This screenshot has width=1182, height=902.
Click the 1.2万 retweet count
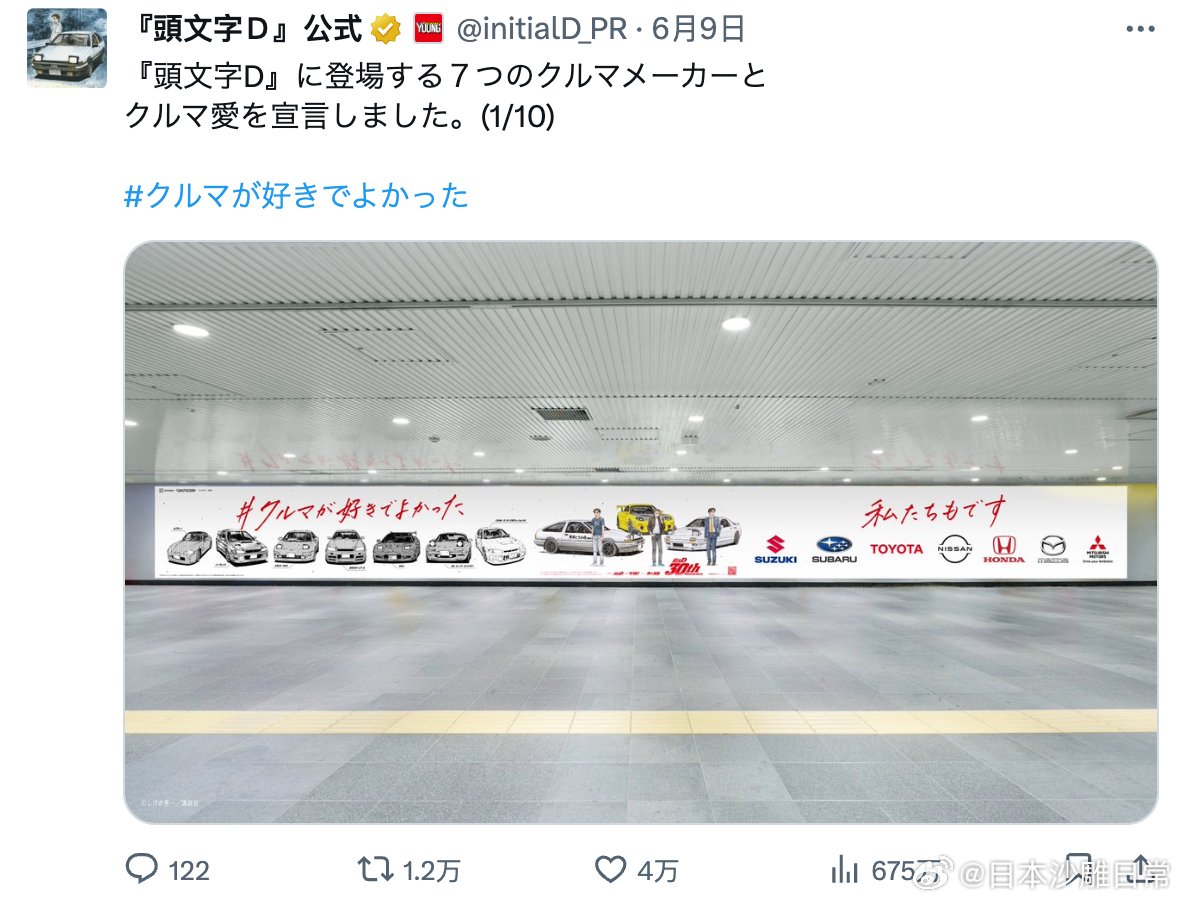point(431,871)
